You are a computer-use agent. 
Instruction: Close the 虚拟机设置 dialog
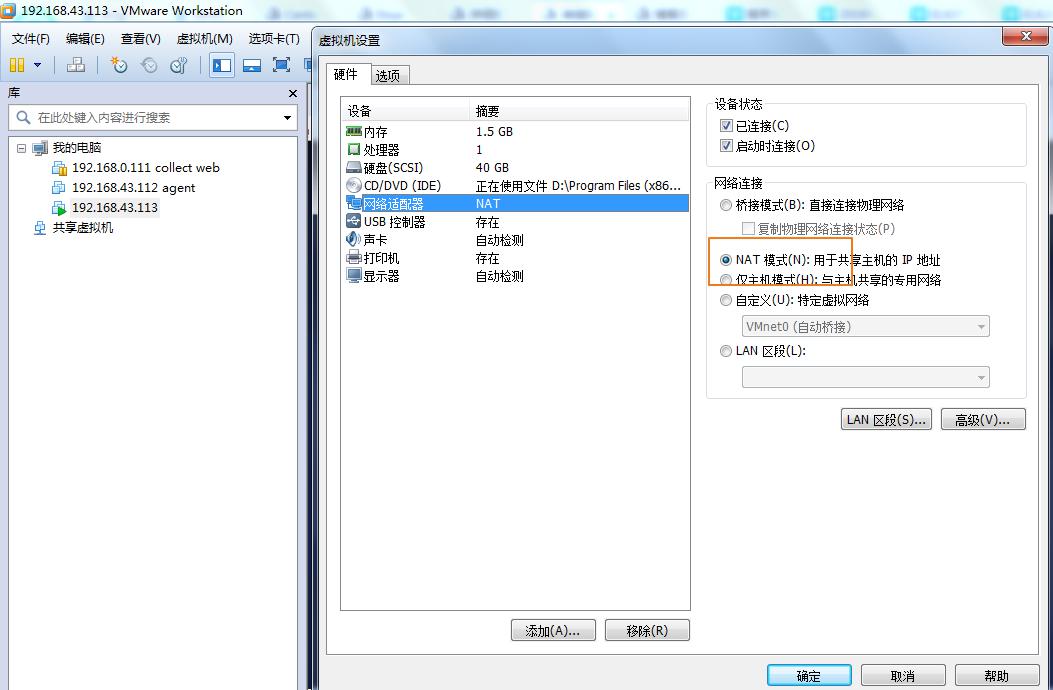point(1025,36)
